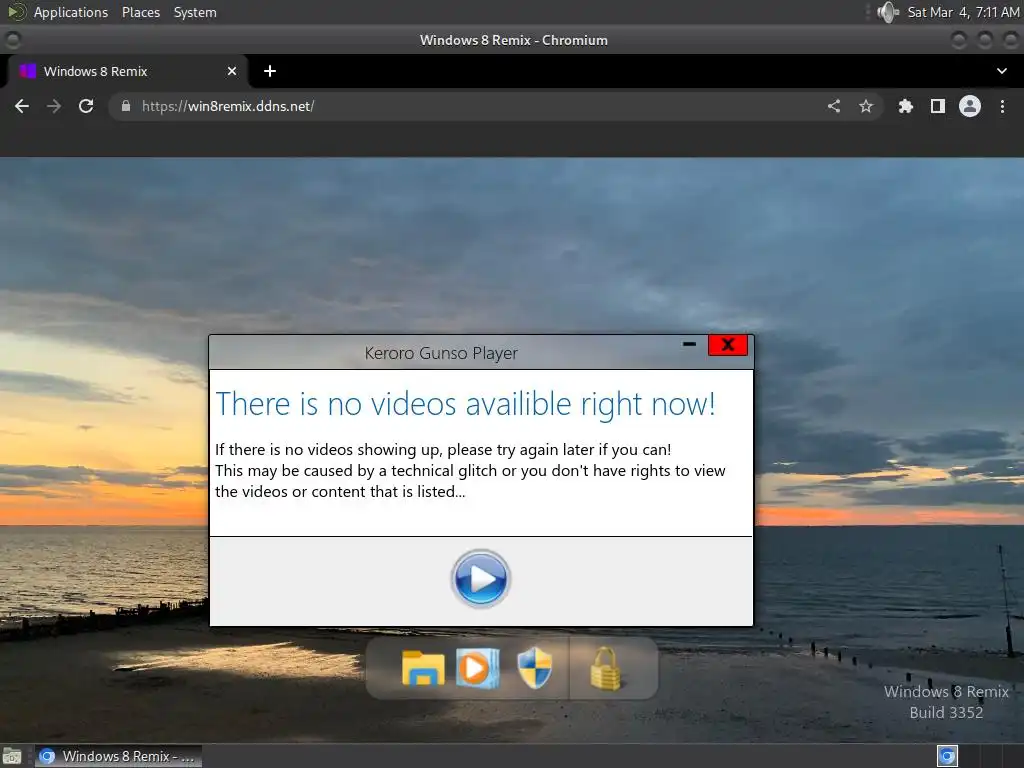Go back in browser history
Viewport: 1024px width, 768px height.
(22, 106)
